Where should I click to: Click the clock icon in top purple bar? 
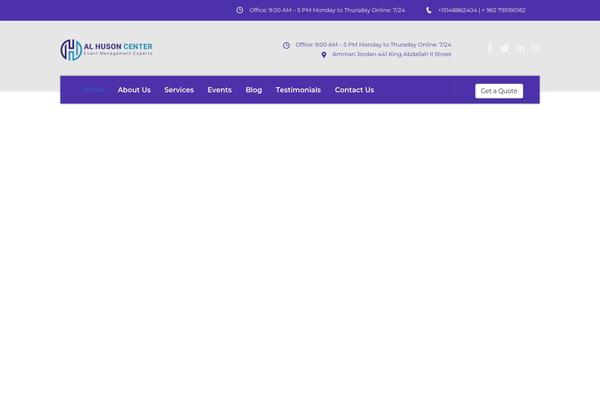(x=240, y=10)
